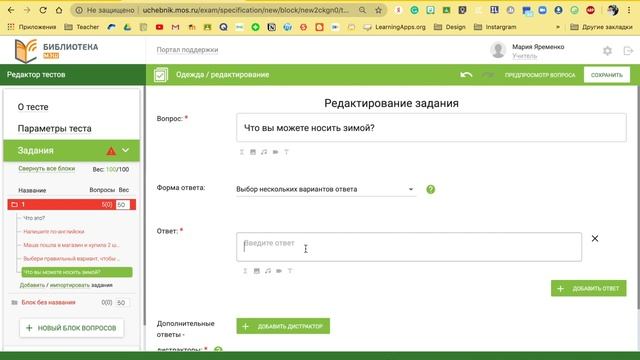Select question Маша пошла в магазин
Image resolution: width=640 pixels, height=360 pixels.
point(71,245)
